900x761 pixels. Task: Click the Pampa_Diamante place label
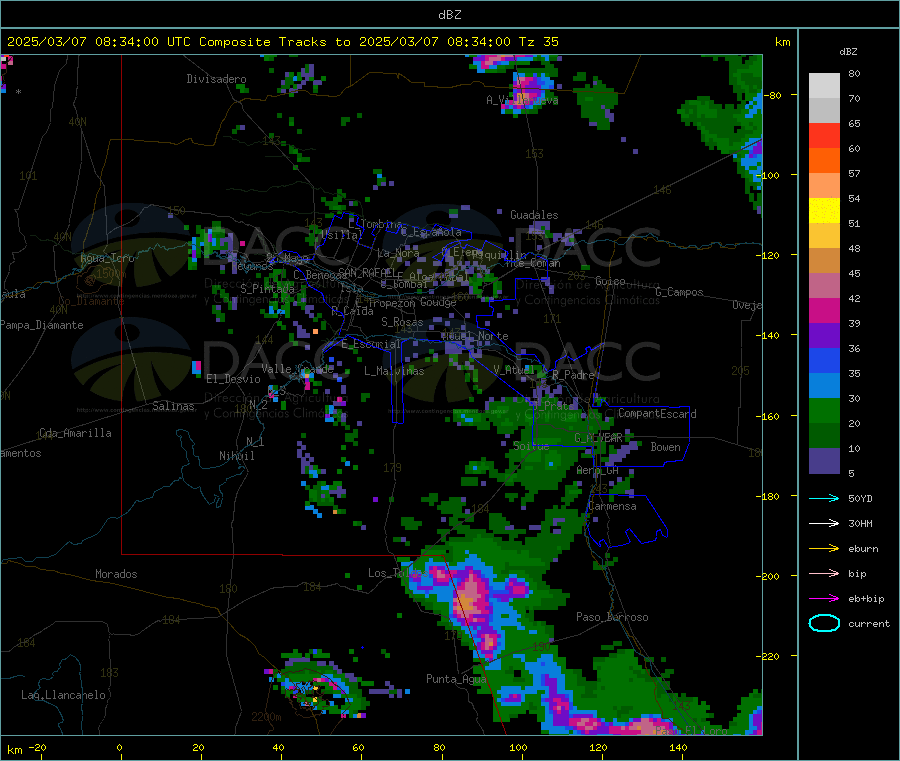[42, 325]
